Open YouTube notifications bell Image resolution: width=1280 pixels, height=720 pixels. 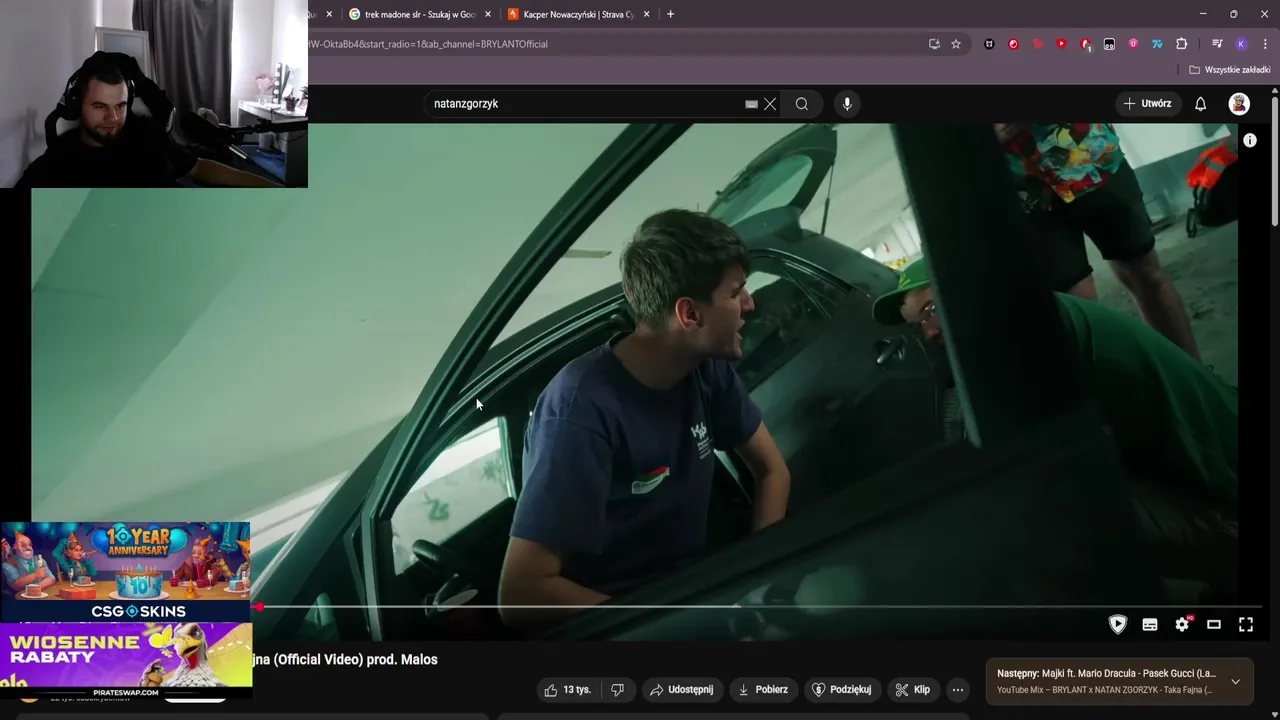tap(1201, 104)
